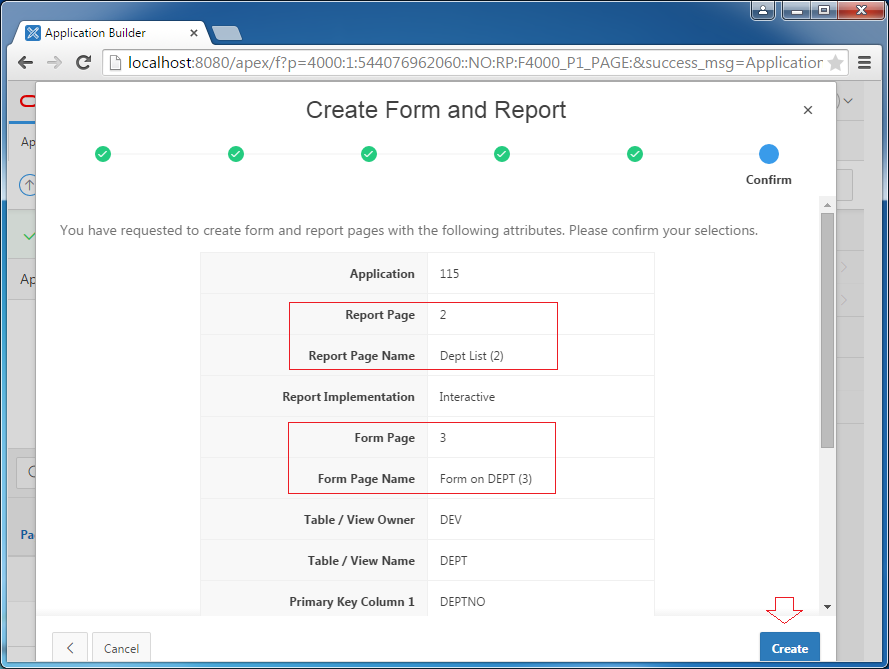Click the Report Page Name label
Viewport: 889px width, 669px height.
point(362,356)
